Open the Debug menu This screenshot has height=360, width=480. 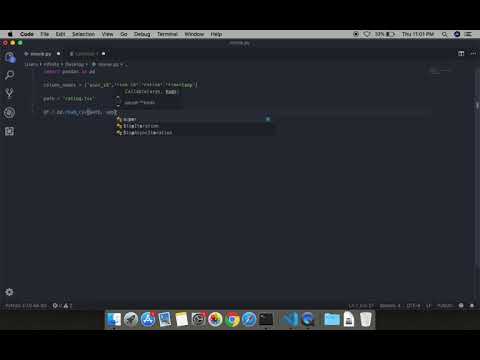142,34
